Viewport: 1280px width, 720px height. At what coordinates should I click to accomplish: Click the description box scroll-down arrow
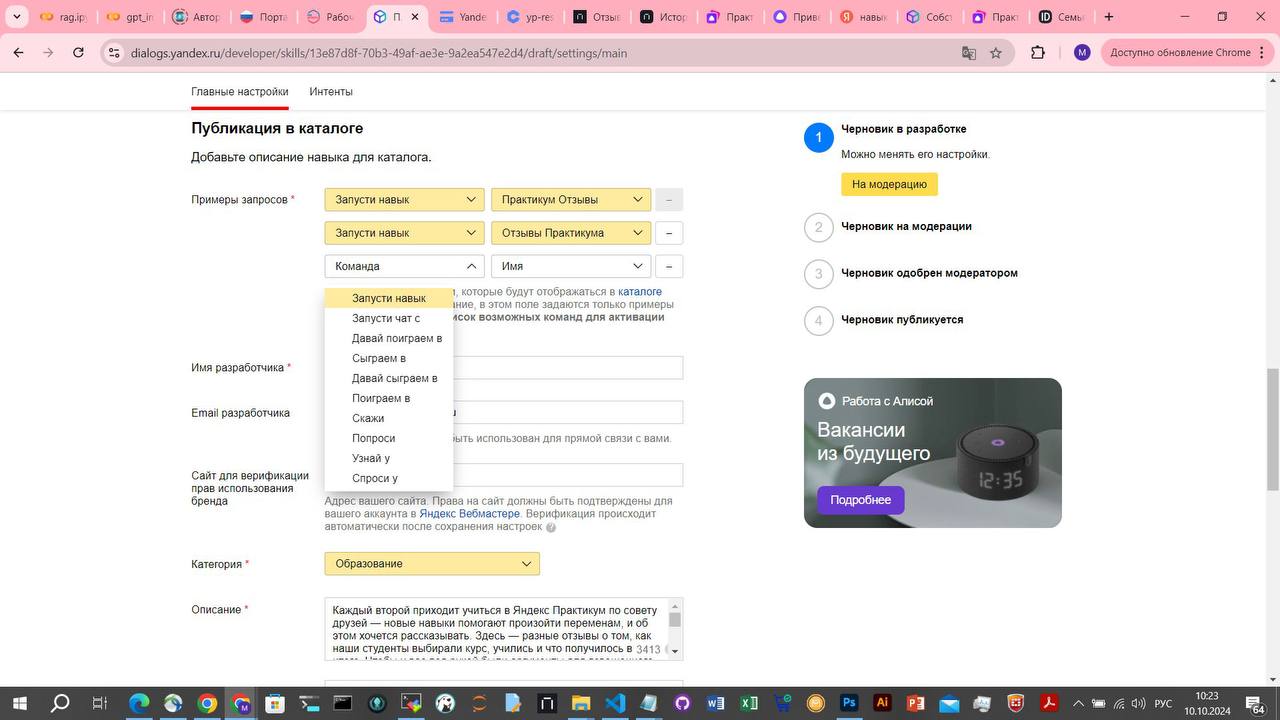pyautogui.click(x=675, y=652)
